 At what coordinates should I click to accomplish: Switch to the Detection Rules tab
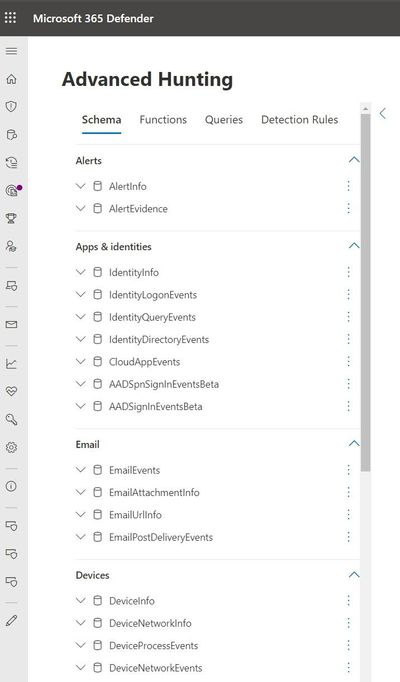click(x=300, y=120)
